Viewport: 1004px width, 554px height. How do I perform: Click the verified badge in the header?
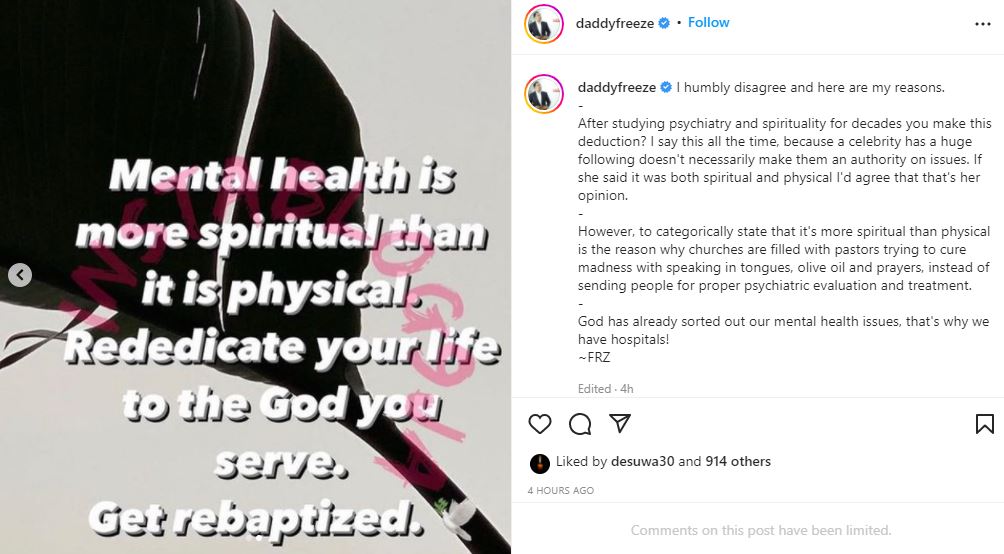[x=664, y=23]
